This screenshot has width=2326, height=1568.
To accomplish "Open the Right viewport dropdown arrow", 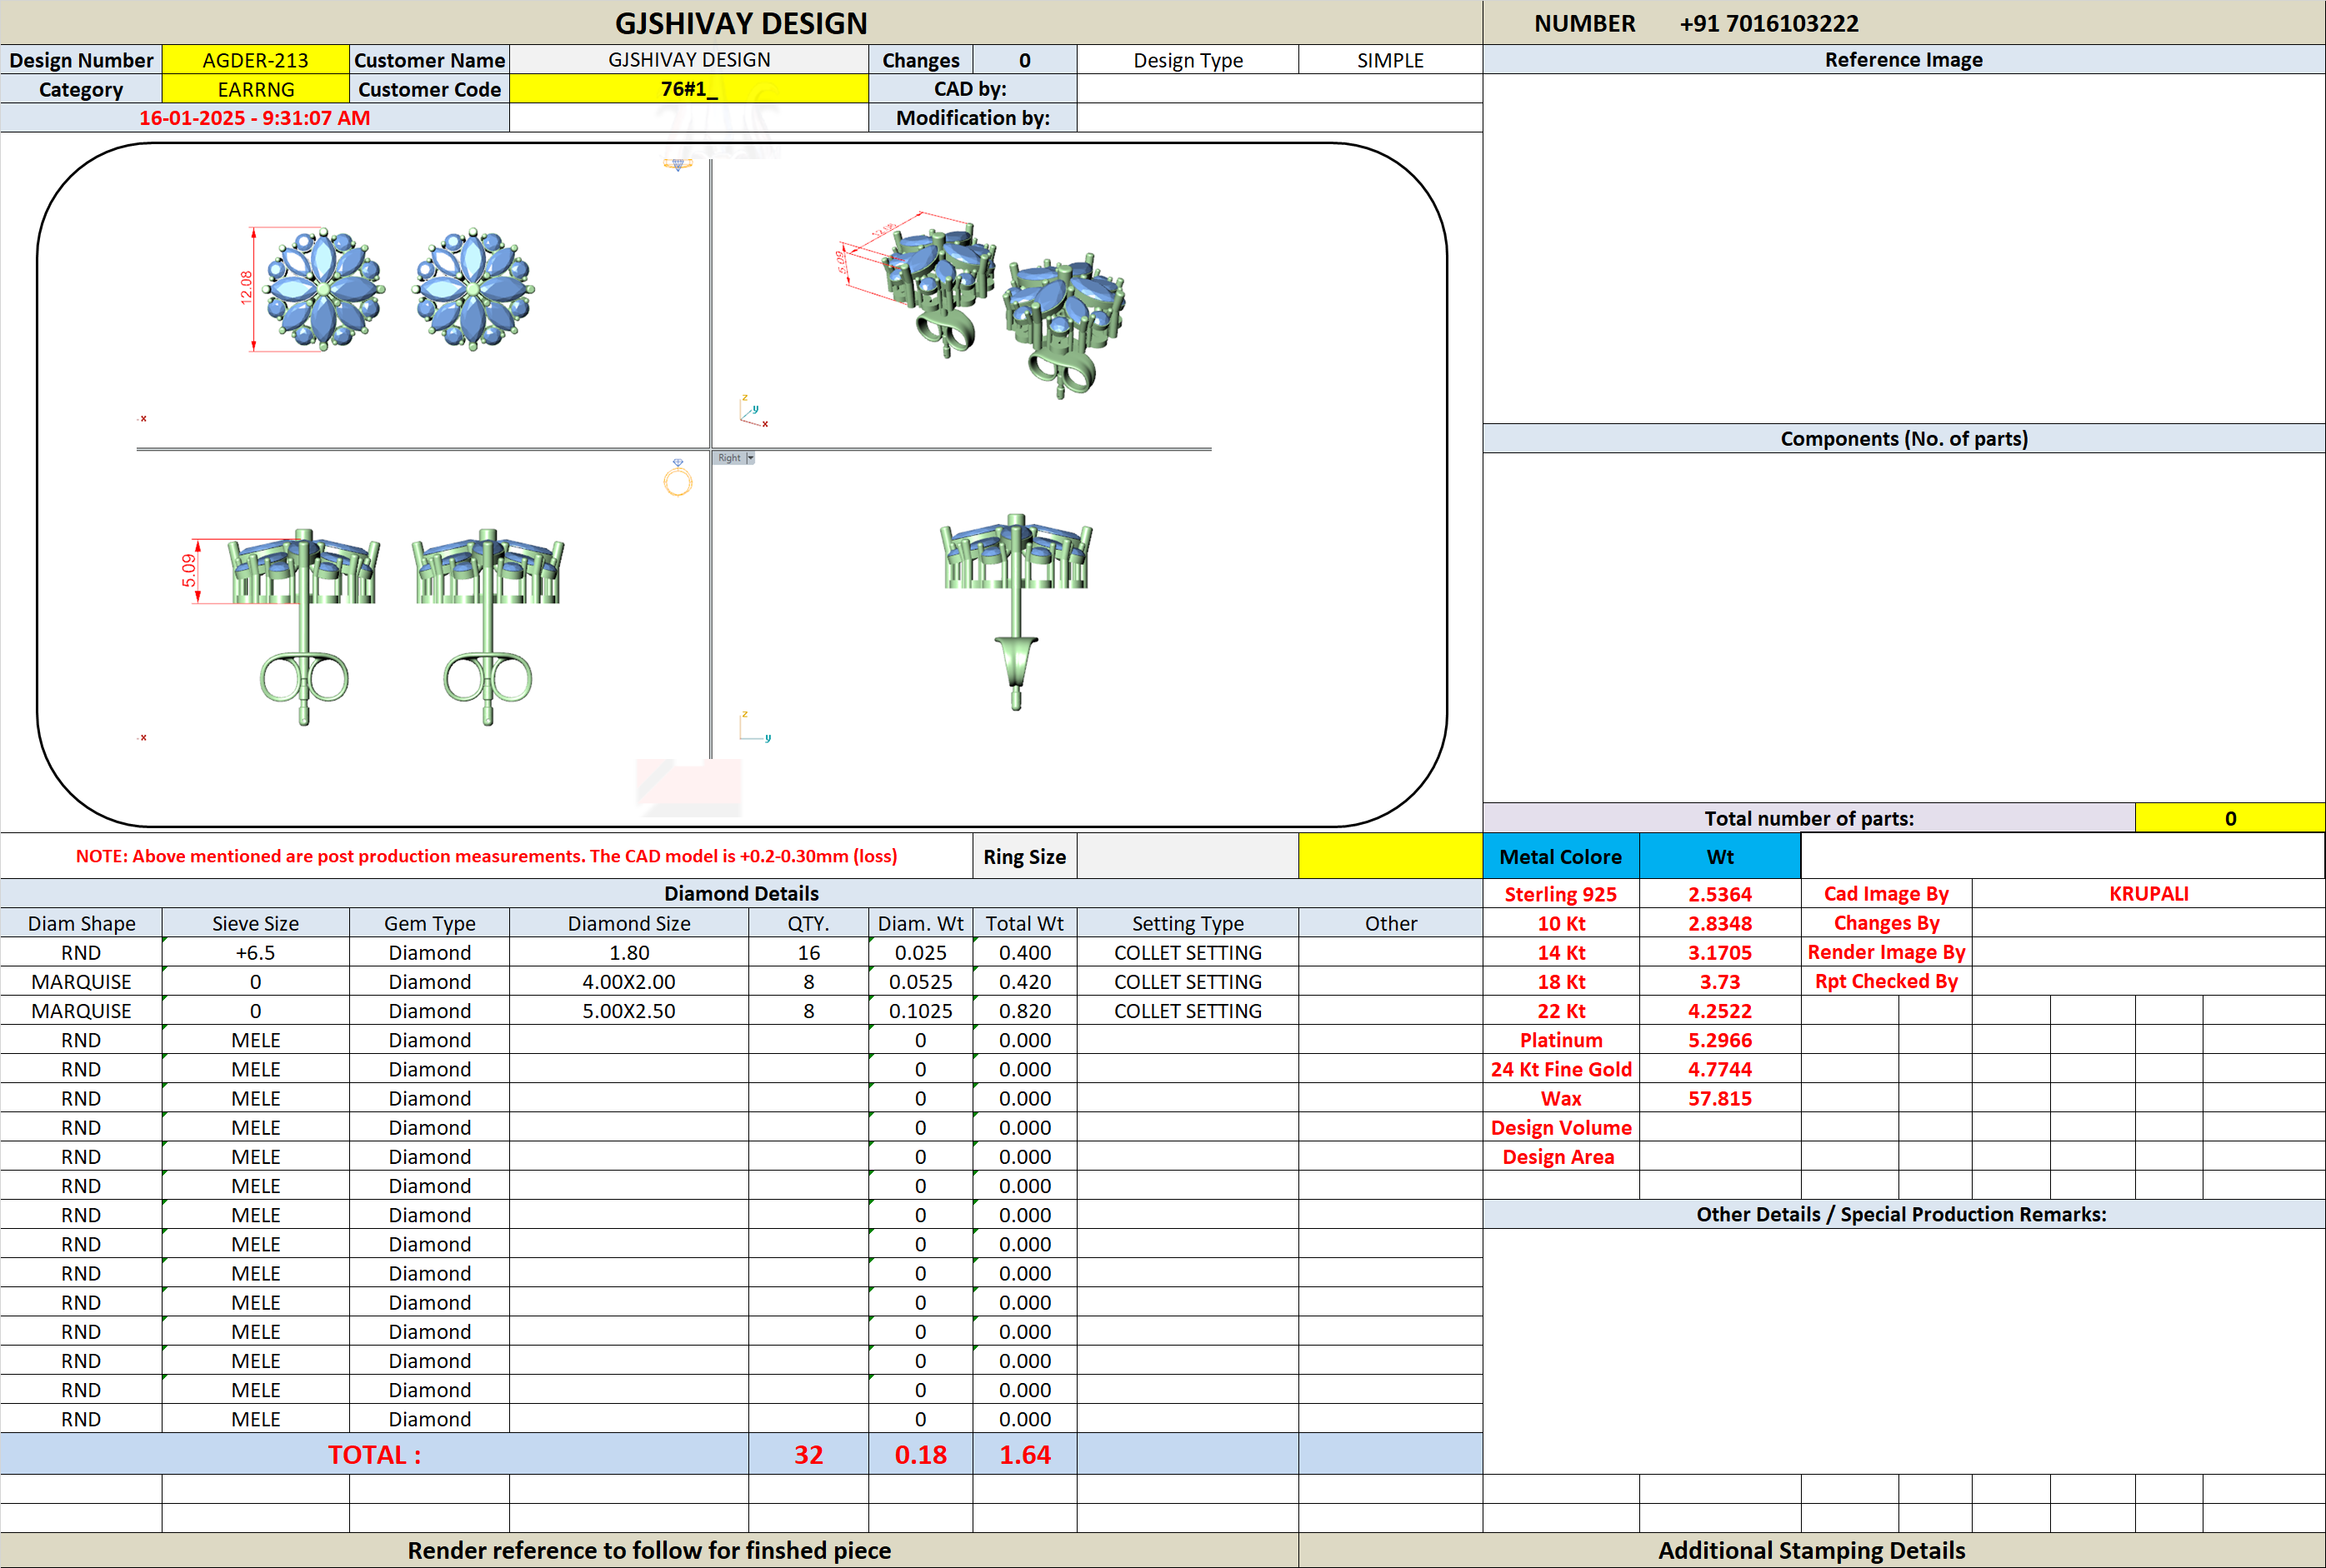I will (750, 458).
